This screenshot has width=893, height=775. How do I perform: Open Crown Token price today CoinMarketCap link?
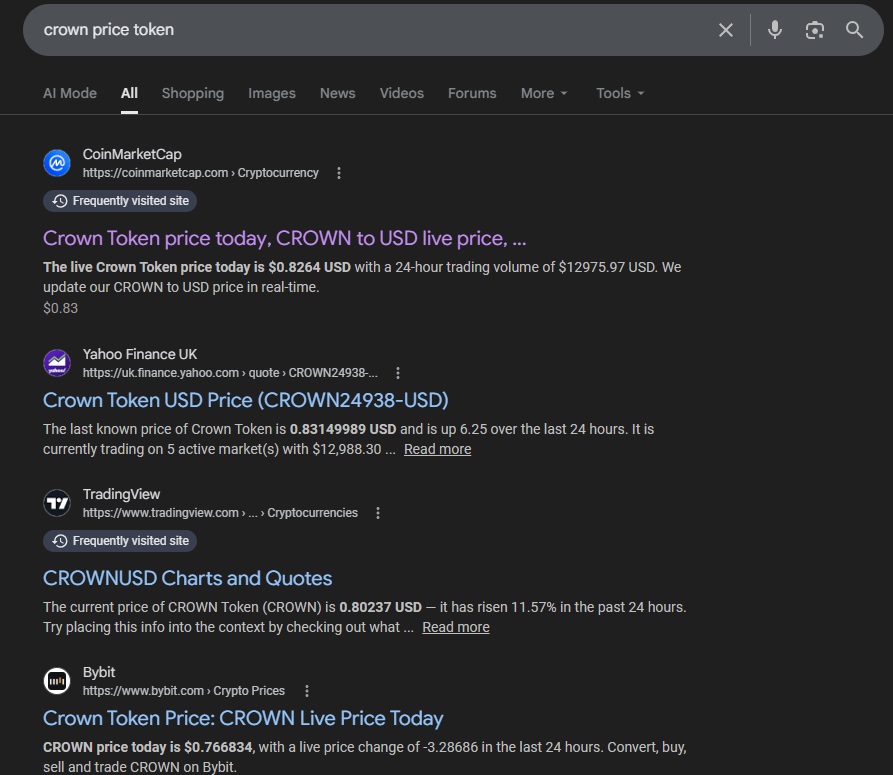(285, 239)
